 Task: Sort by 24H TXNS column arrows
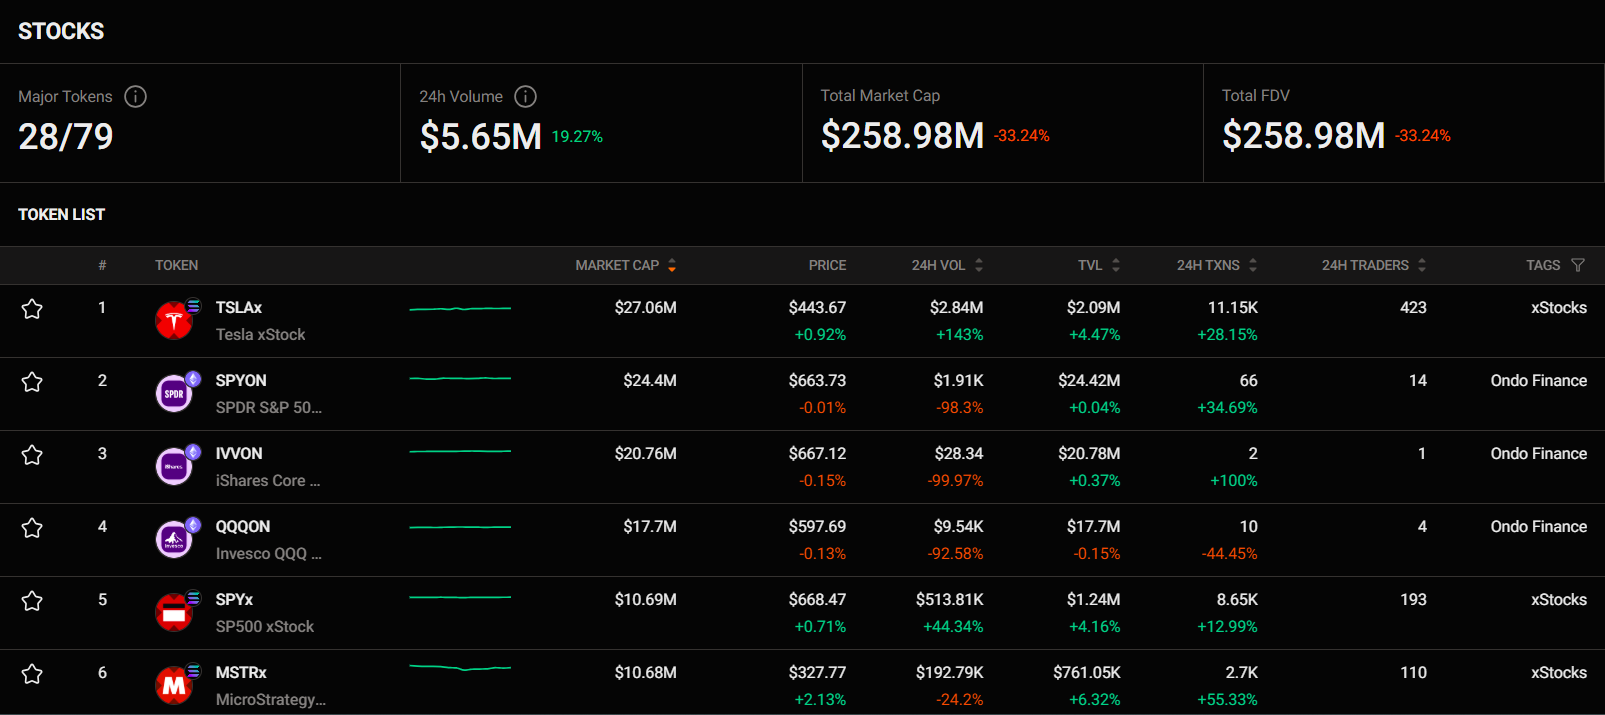[x=1253, y=265]
